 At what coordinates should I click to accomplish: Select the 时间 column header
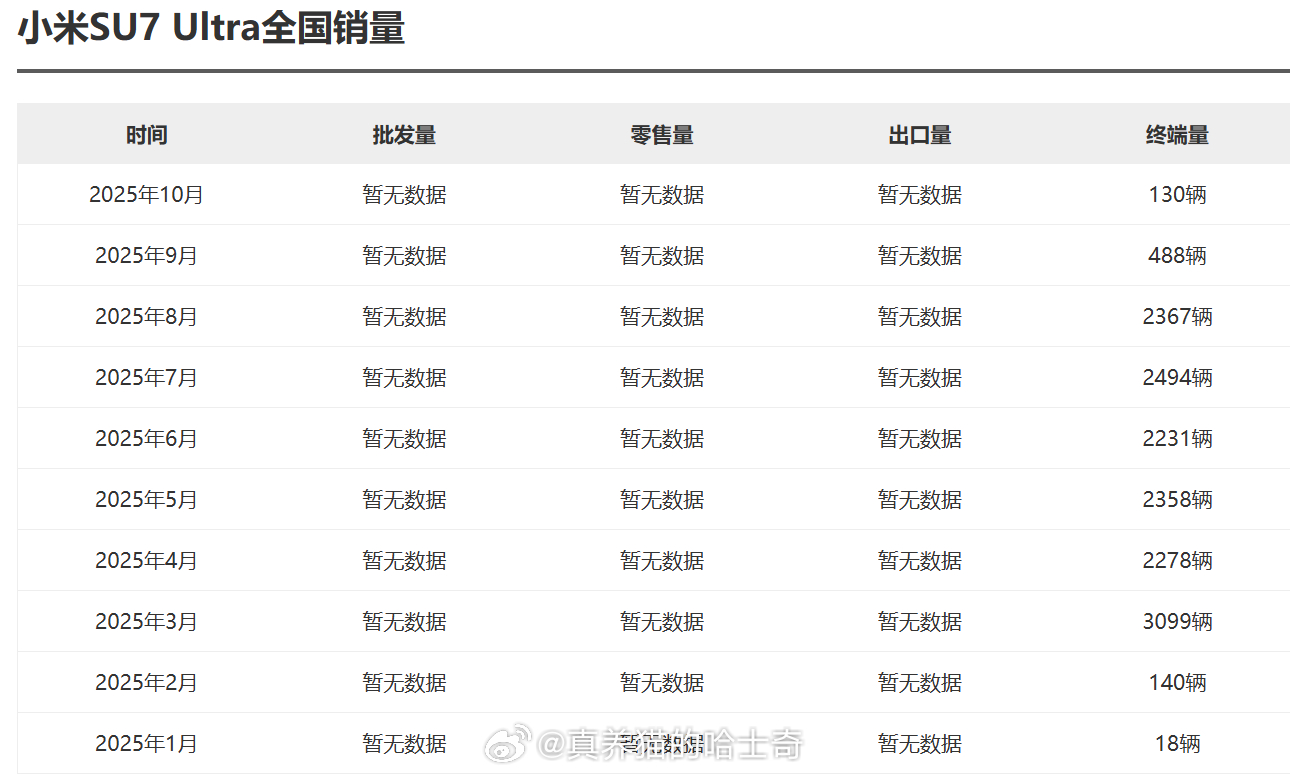[x=147, y=135]
